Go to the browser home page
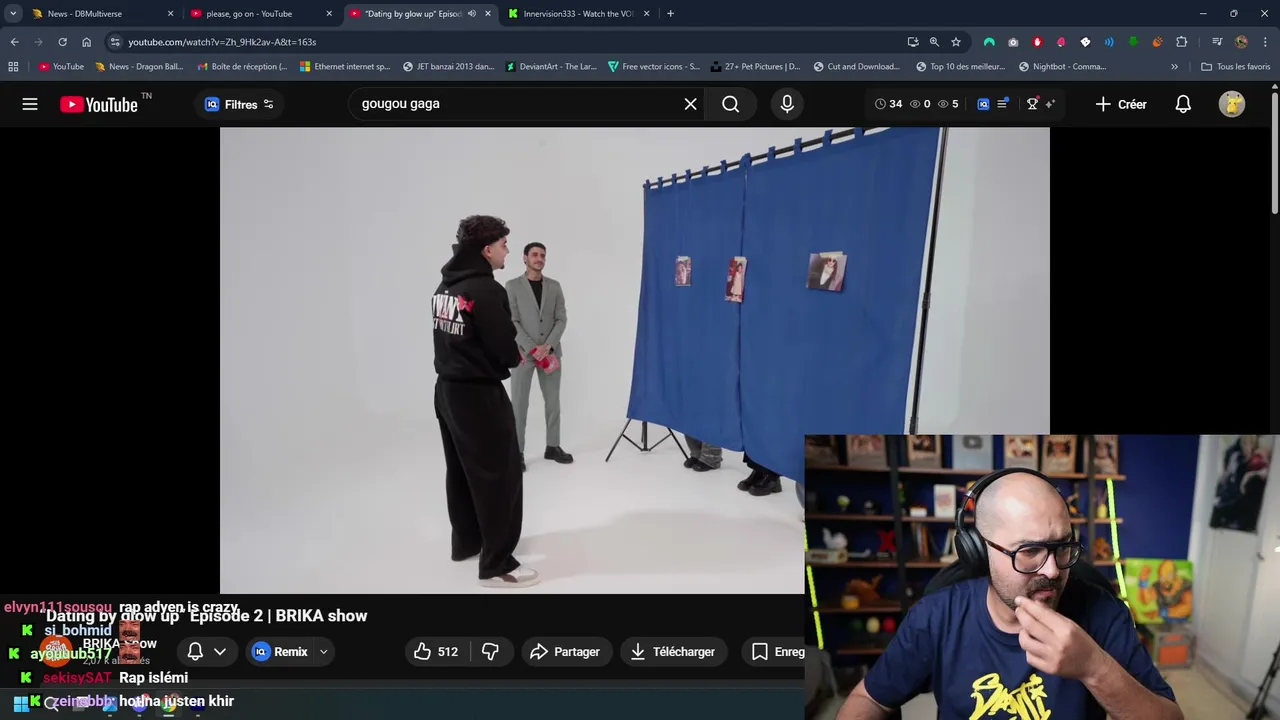 click(86, 42)
